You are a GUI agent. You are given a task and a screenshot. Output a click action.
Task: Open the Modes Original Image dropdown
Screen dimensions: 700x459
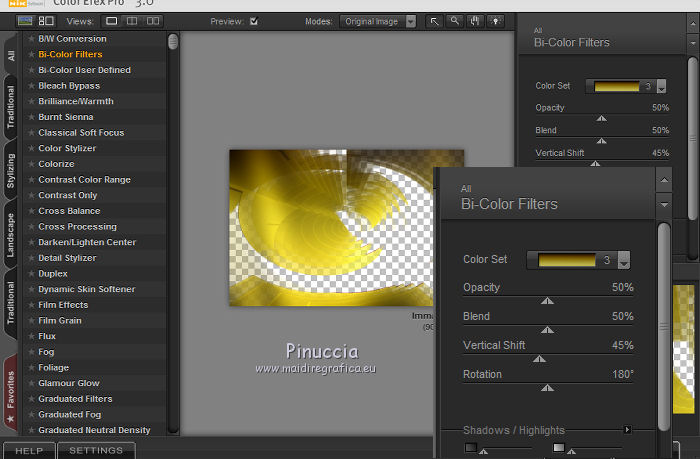pyautogui.click(x=378, y=21)
